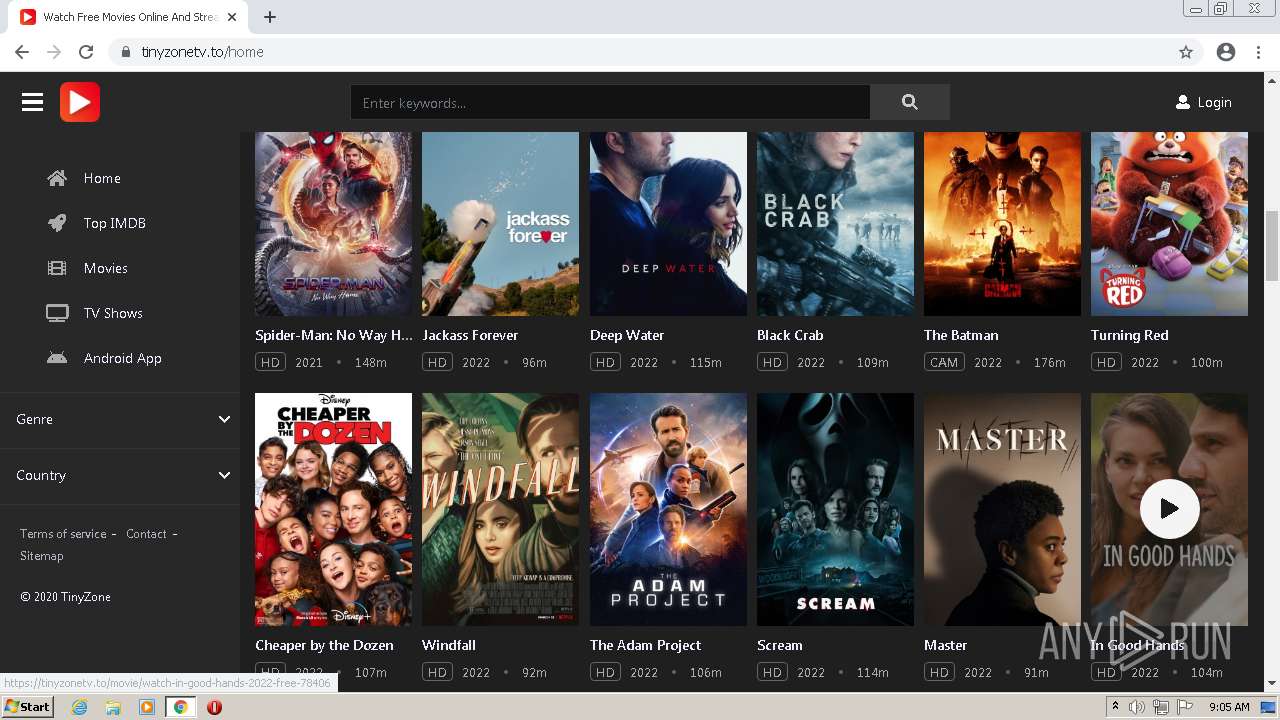Click the TV Shows monitor icon

click(x=57, y=313)
